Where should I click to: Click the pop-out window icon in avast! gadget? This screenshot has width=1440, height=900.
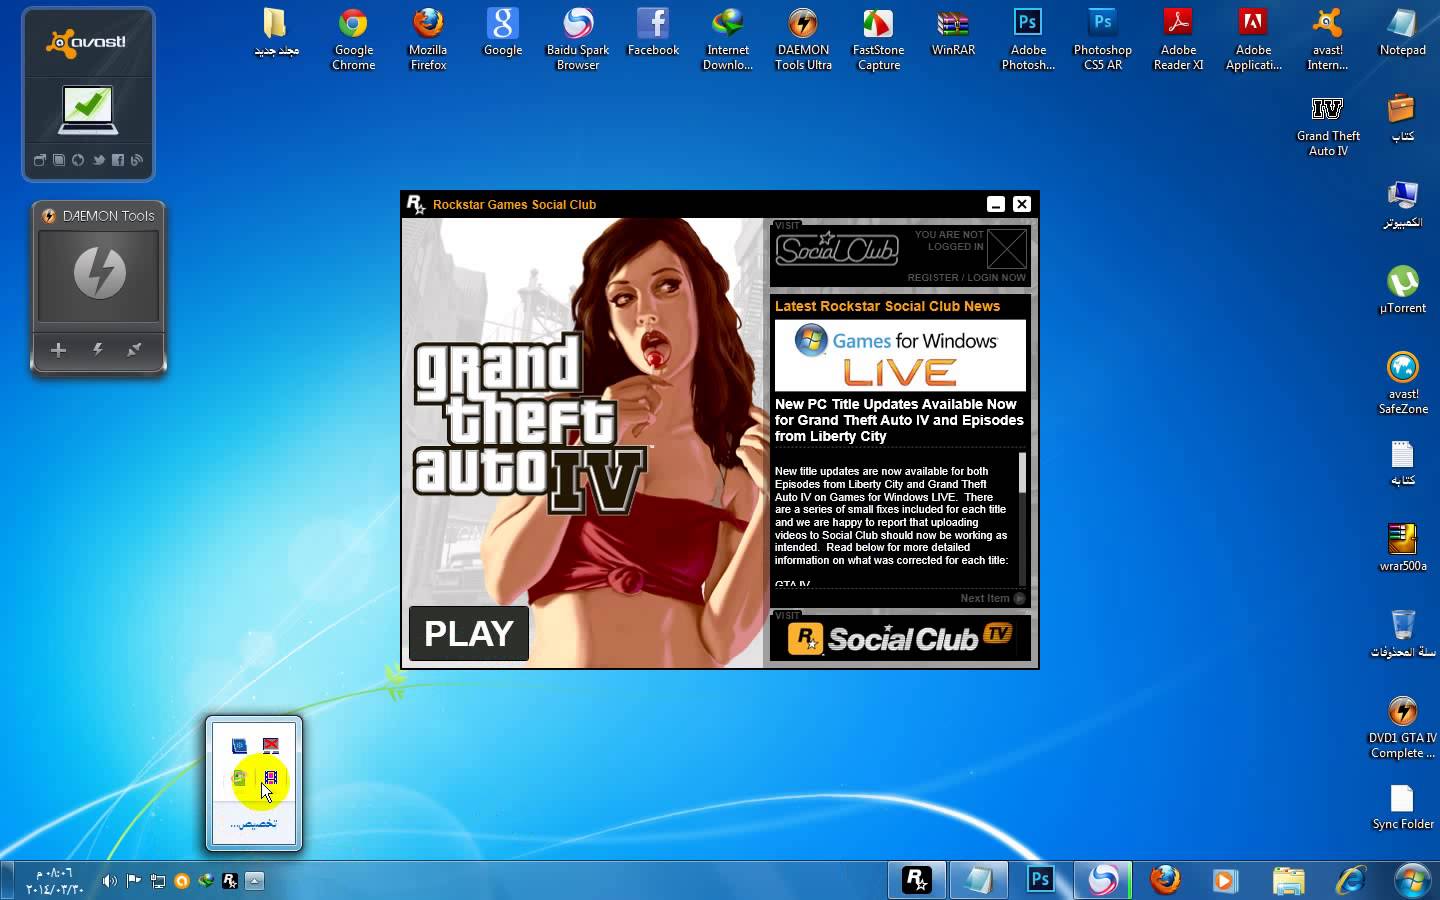tap(40, 160)
